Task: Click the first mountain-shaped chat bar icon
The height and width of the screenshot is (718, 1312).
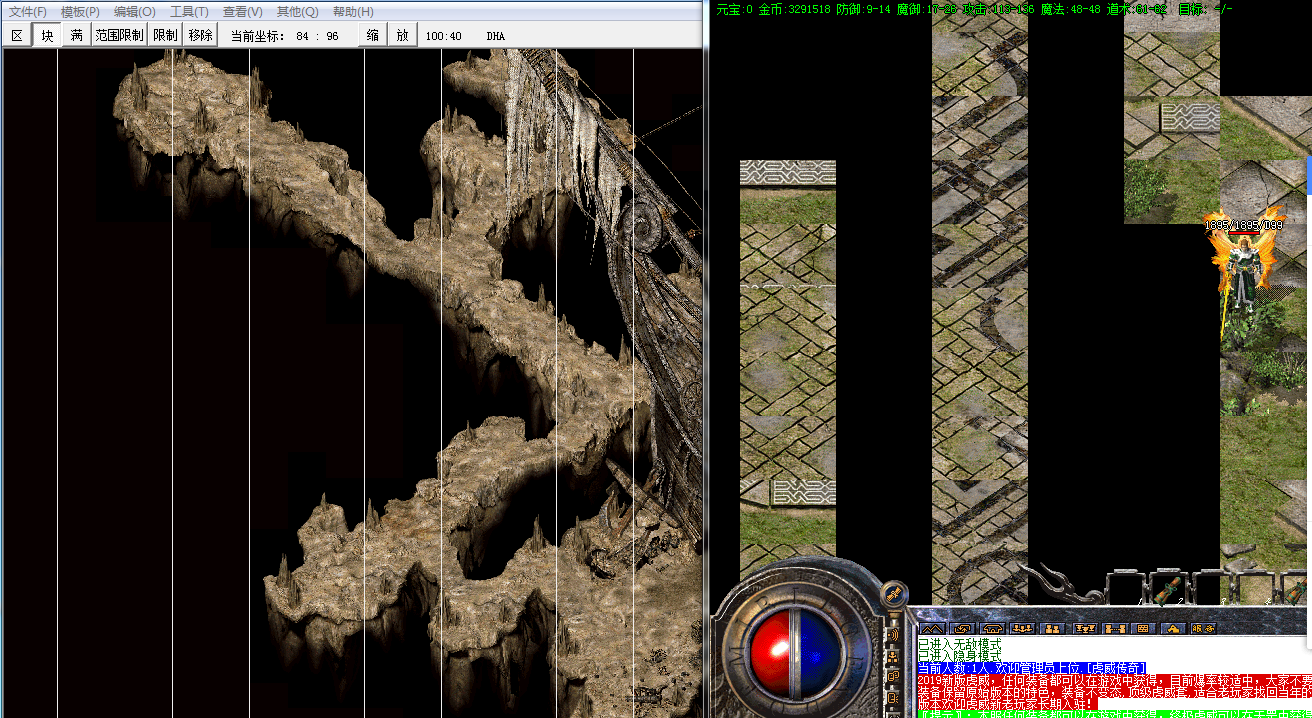Action: click(933, 628)
